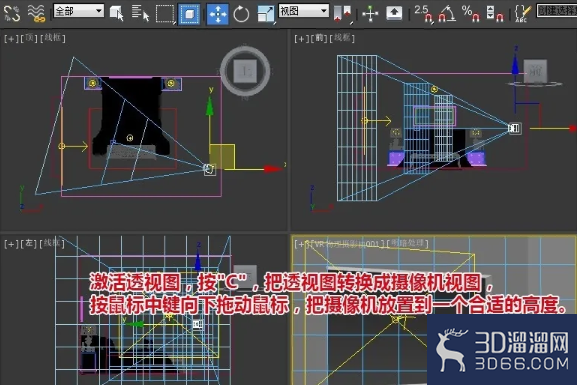Click the [线框] label in the front viewport
This screenshot has width=577, height=385.
[x=342, y=38]
